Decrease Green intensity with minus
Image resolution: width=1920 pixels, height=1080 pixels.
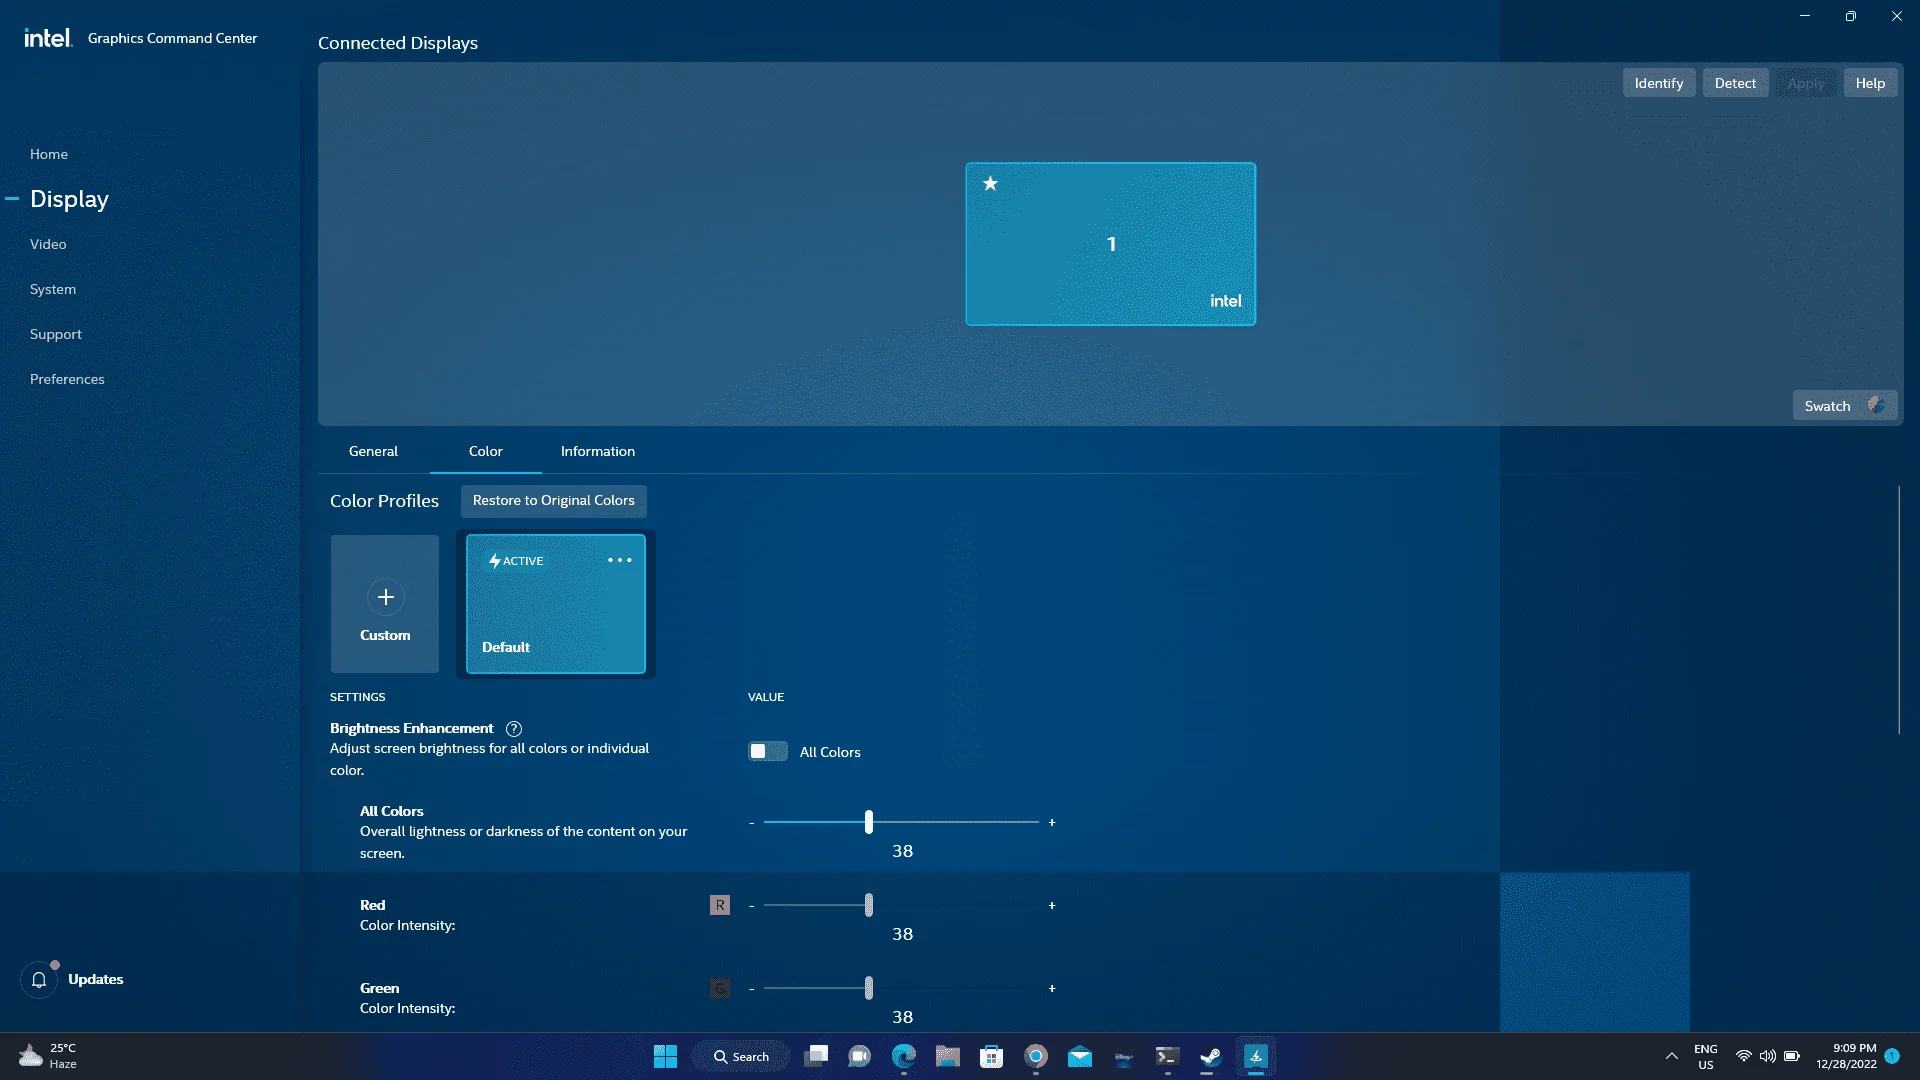[752, 988]
